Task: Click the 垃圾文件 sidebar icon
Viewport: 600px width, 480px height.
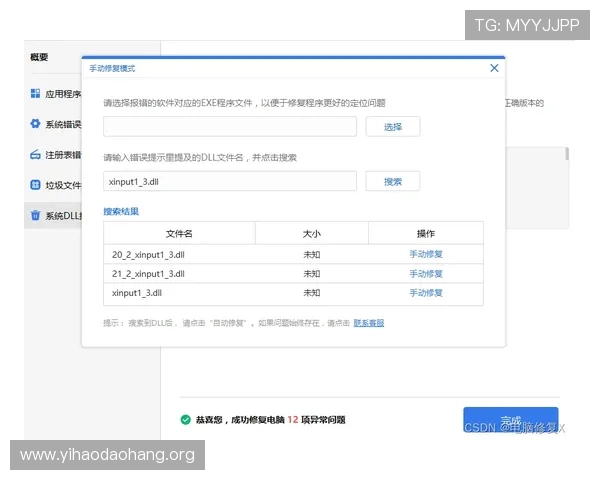Action: point(35,185)
